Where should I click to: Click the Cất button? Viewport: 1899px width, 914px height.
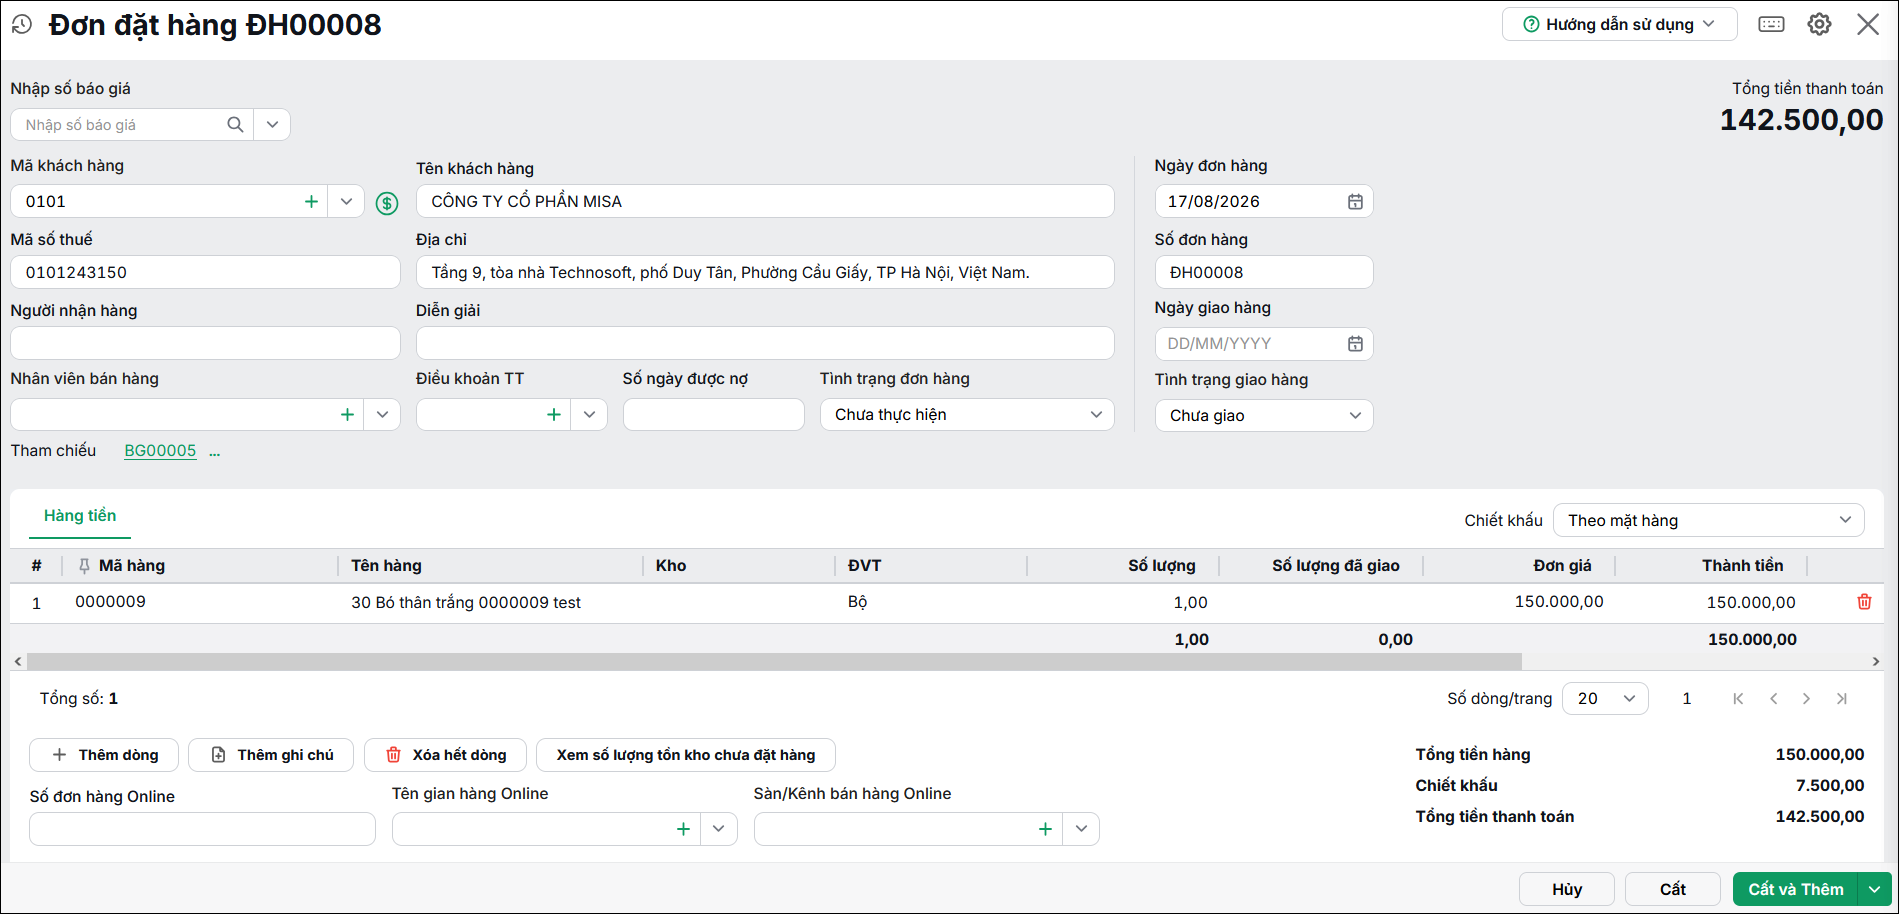pyautogui.click(x=1673, y=889)
